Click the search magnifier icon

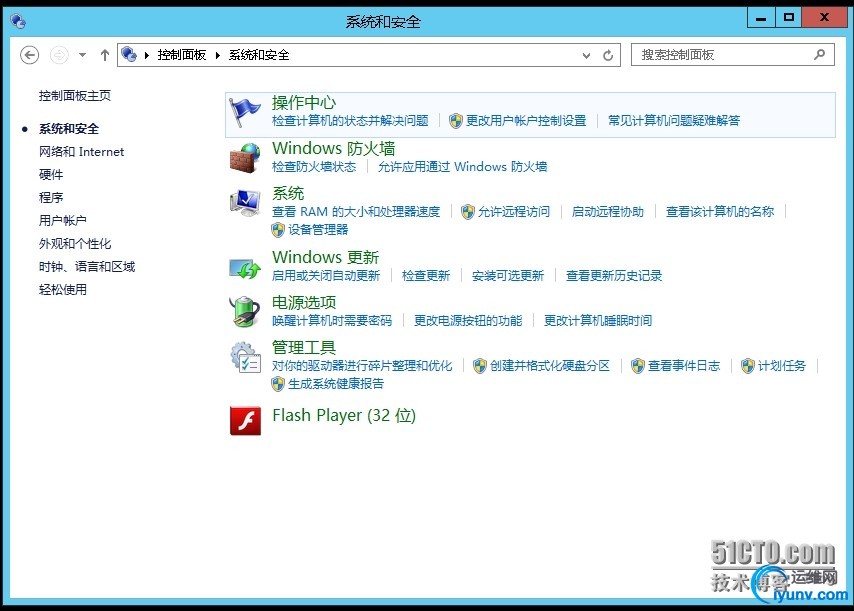[819, 54]
